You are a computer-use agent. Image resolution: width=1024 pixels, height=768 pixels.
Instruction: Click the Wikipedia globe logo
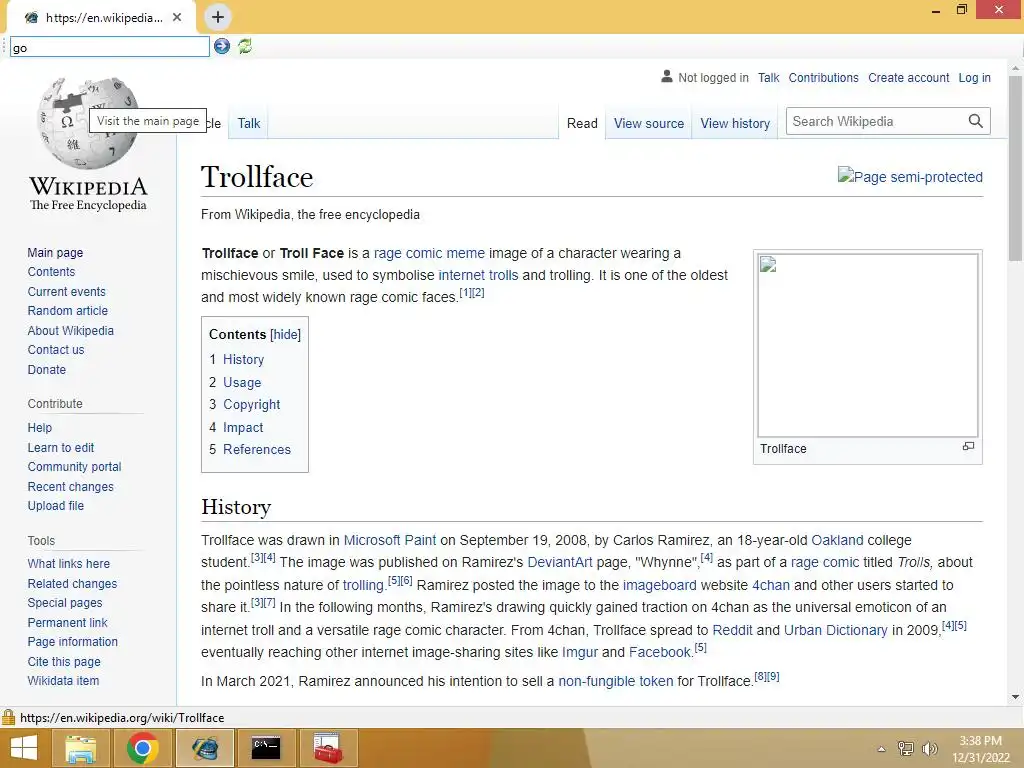point(88,123)
